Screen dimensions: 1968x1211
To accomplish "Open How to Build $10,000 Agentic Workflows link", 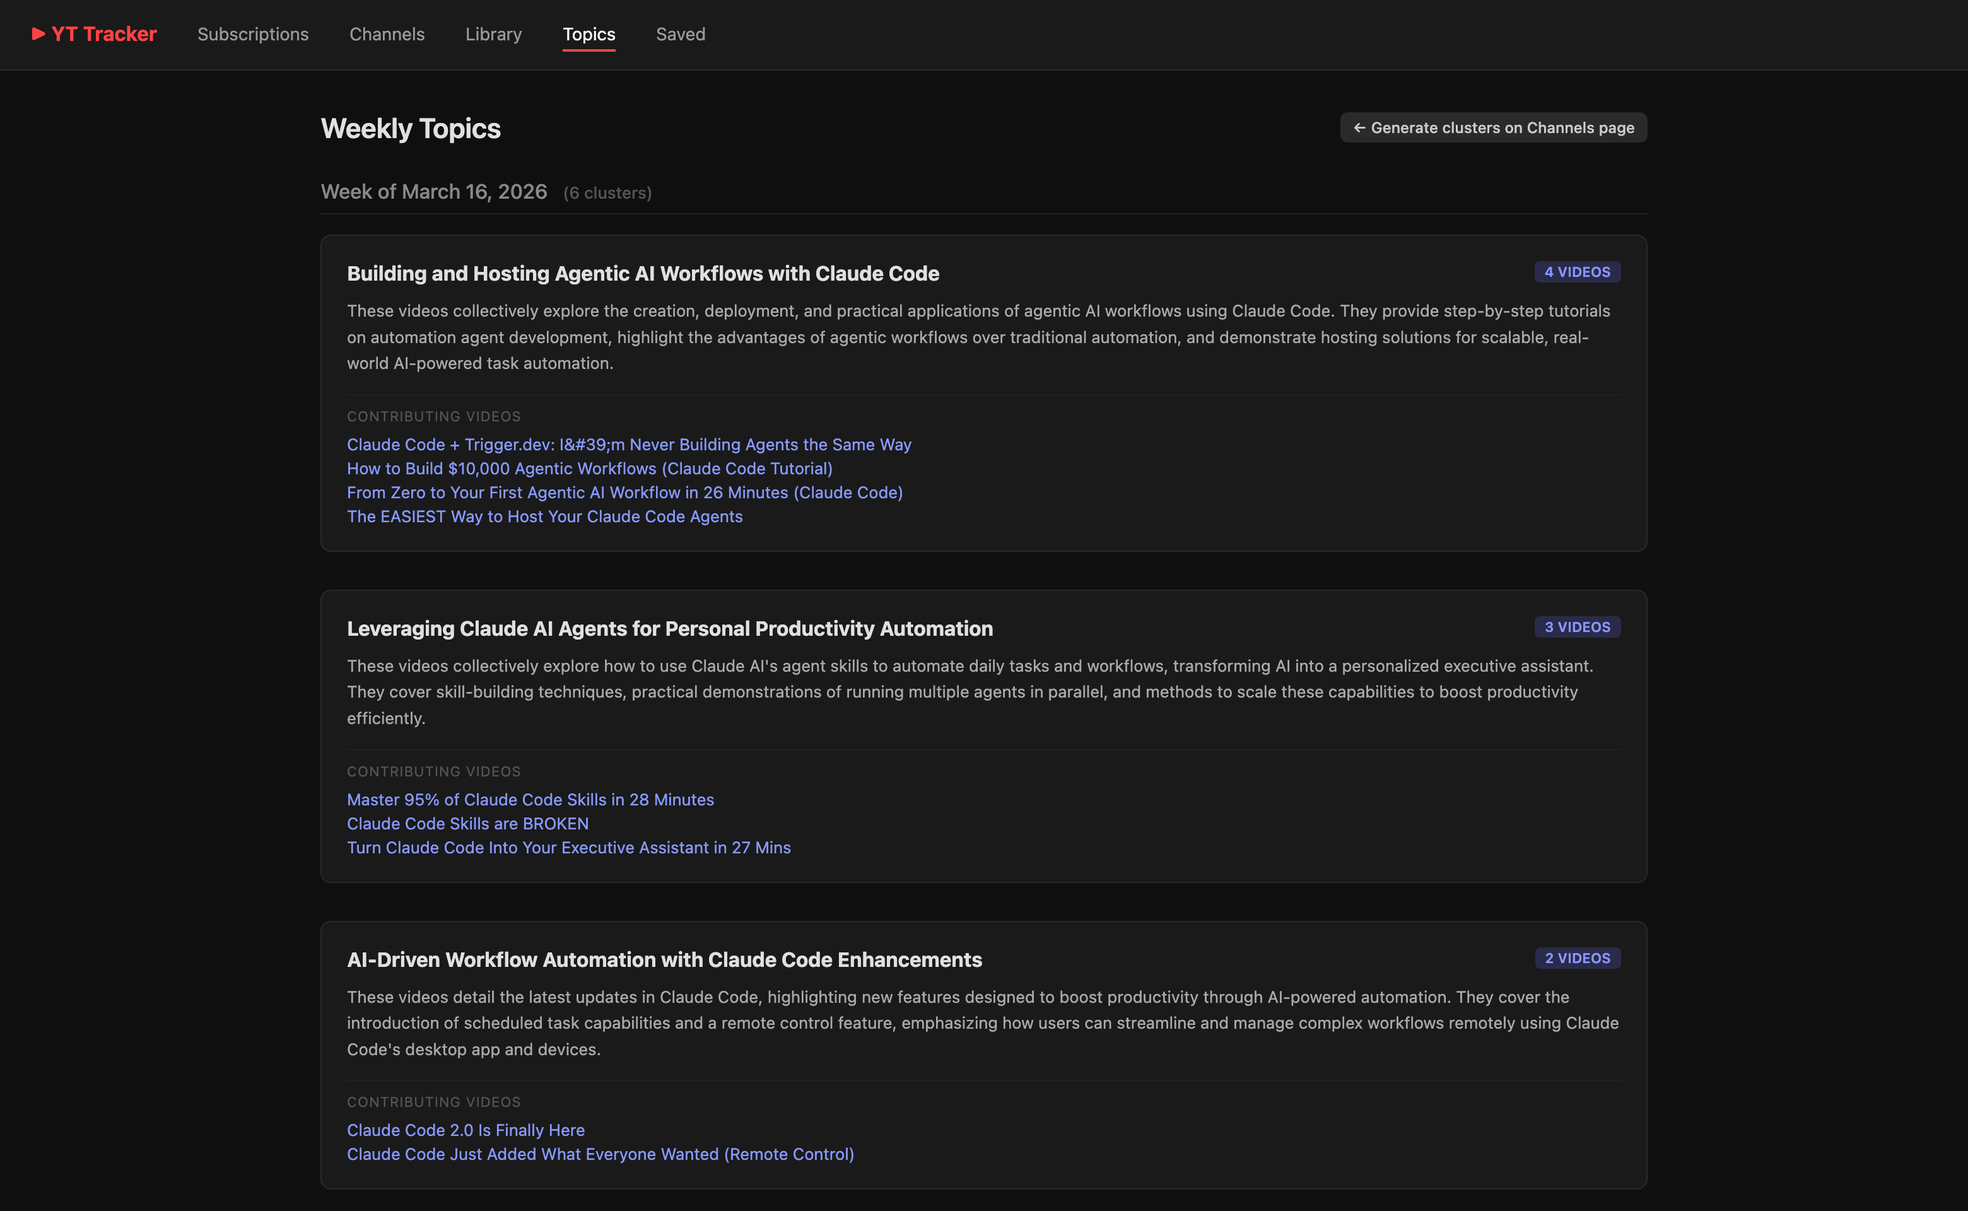I will click(x=590, y=468).
